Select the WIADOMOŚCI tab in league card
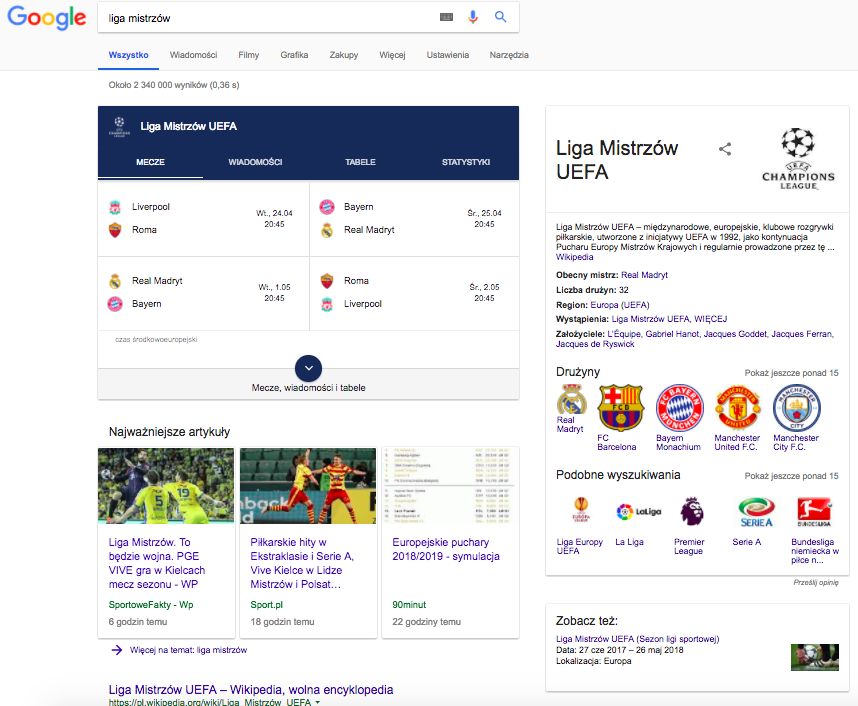858x706 pixels. [256, 162]
